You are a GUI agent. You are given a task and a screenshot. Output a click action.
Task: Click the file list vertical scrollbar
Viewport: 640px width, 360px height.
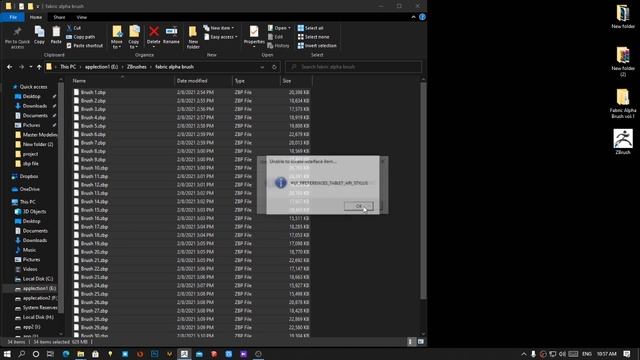(x=423, y=191)
